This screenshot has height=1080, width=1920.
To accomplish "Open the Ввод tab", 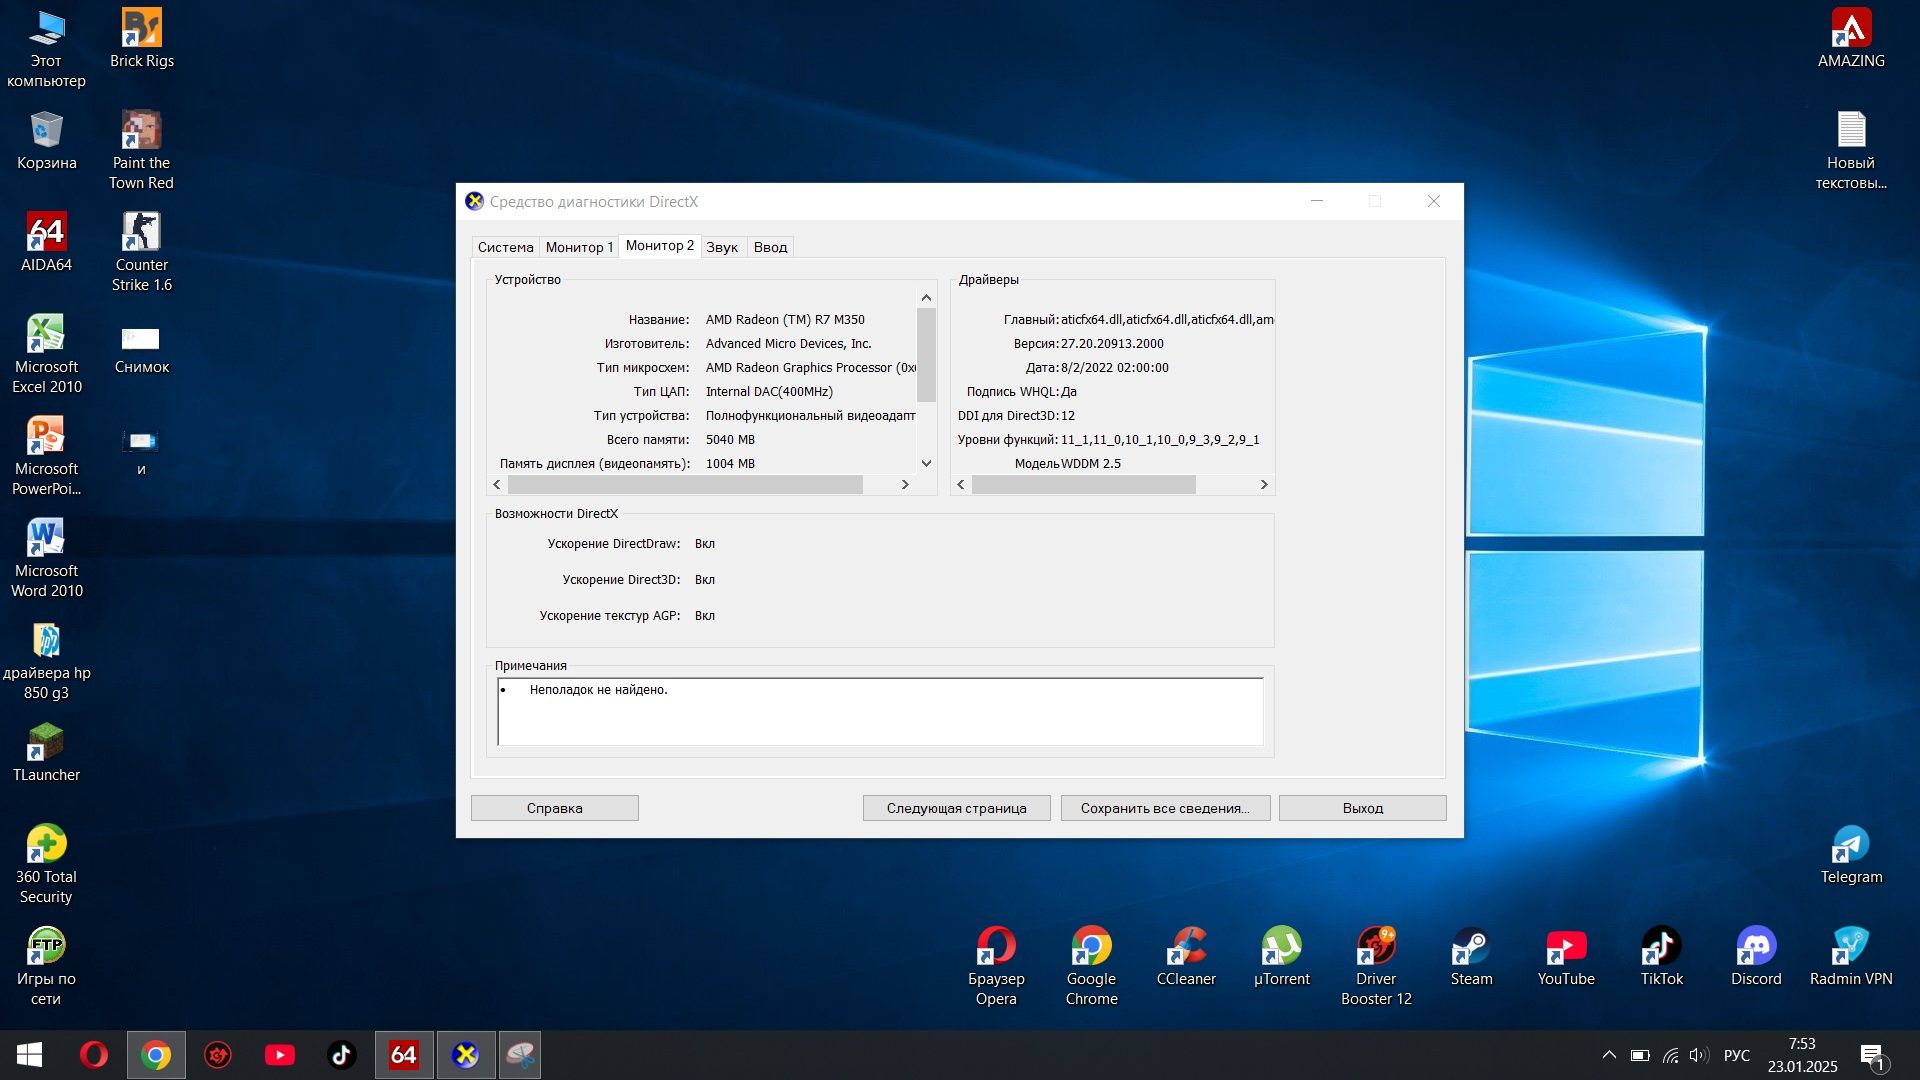I will tap(770, 247).
